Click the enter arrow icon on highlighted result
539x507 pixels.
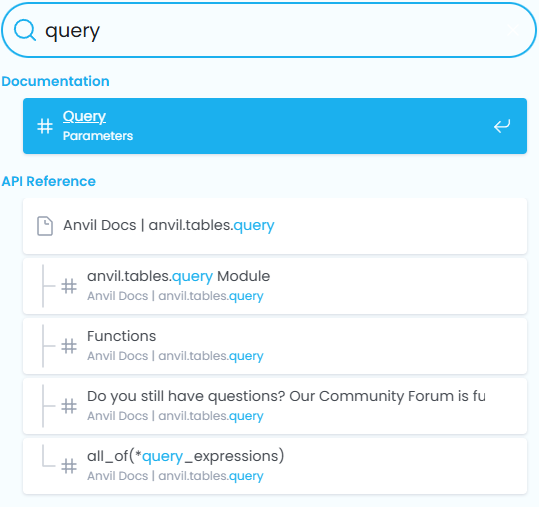tap(502, 126)
